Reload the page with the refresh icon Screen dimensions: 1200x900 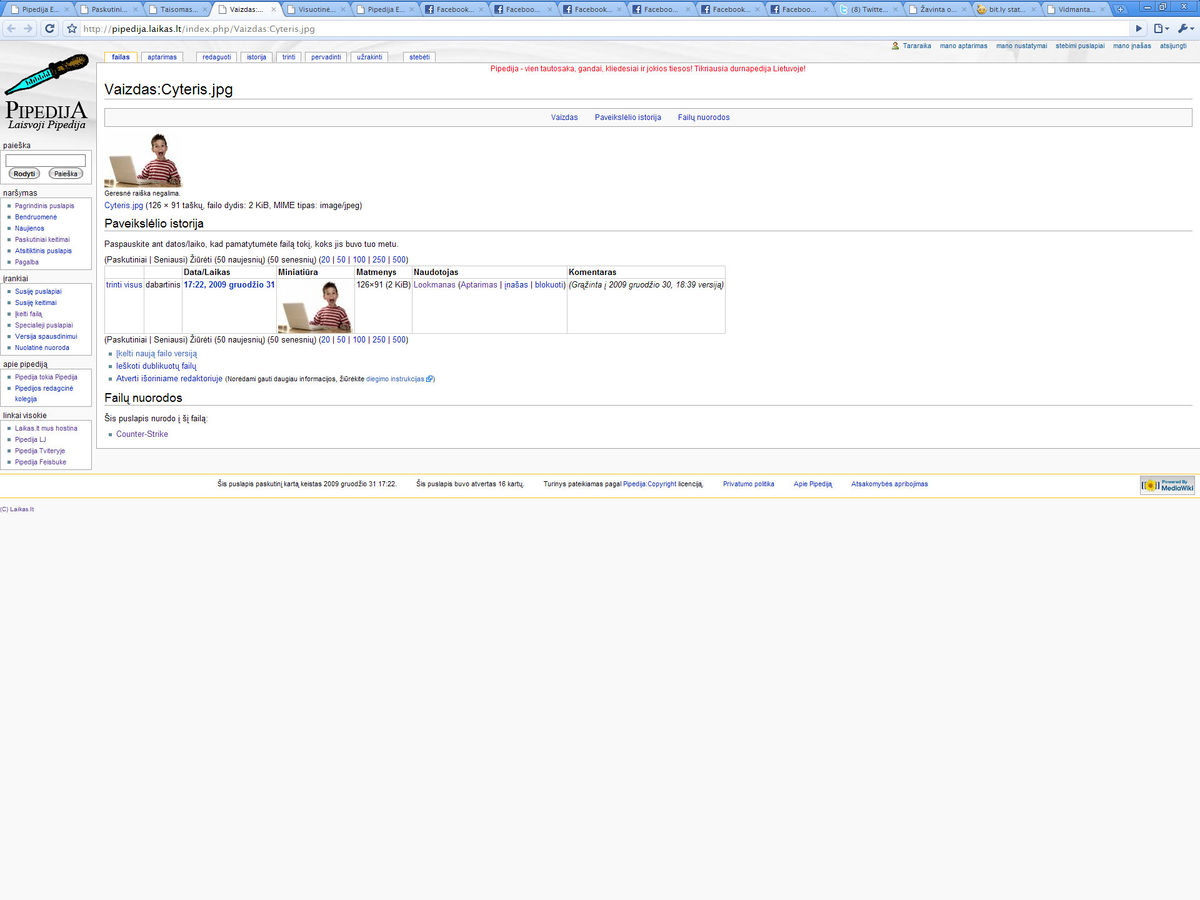point(49,28)
